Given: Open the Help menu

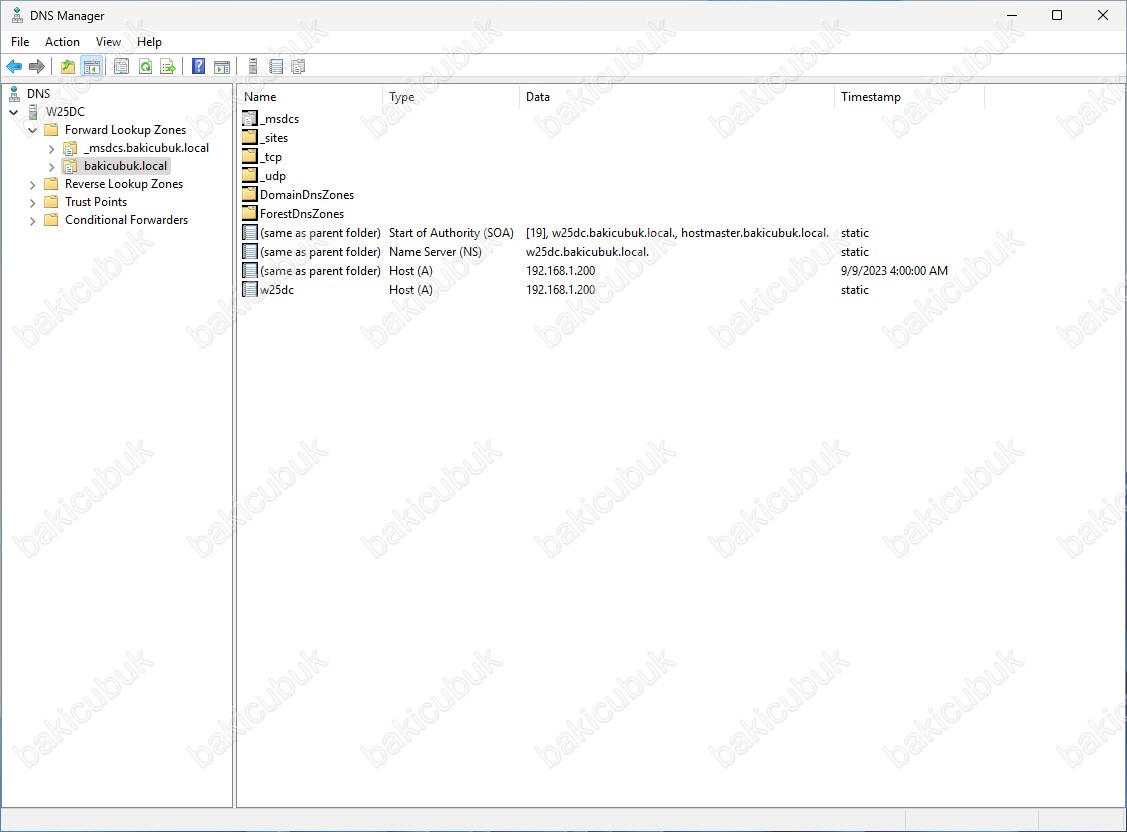Looking at the screenshot, I should tap(150, 42).
